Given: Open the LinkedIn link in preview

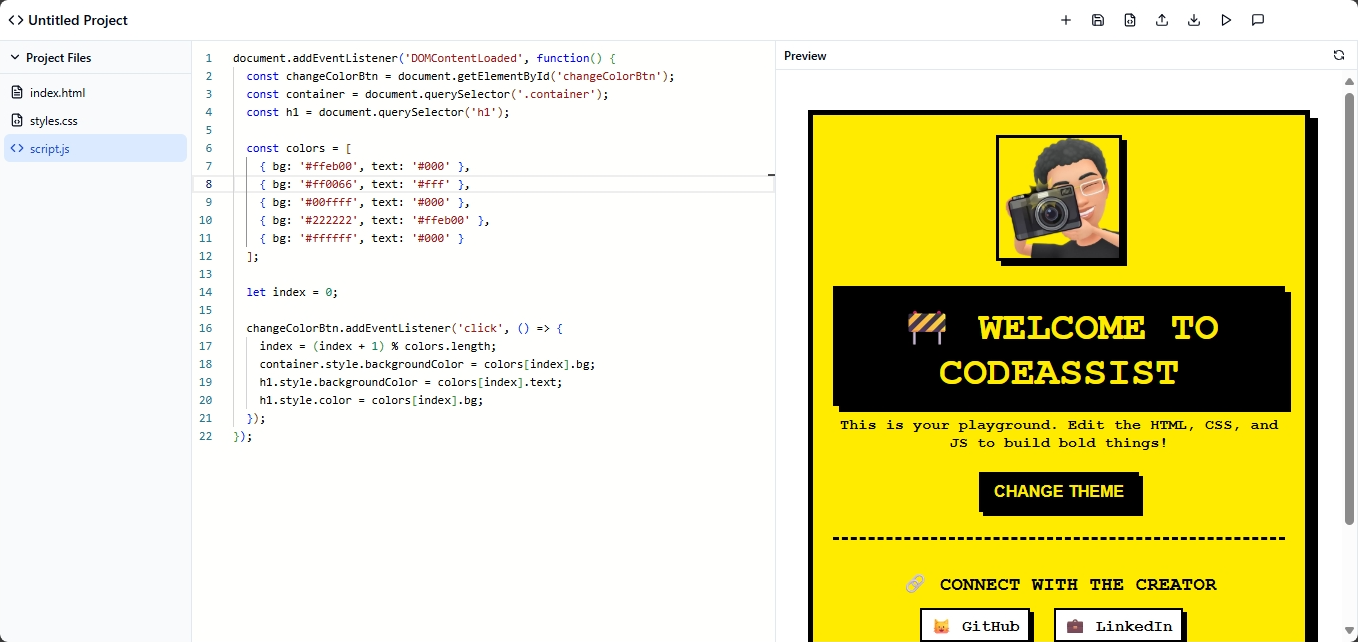Looking at the screenshot, I should point(1119,626).
